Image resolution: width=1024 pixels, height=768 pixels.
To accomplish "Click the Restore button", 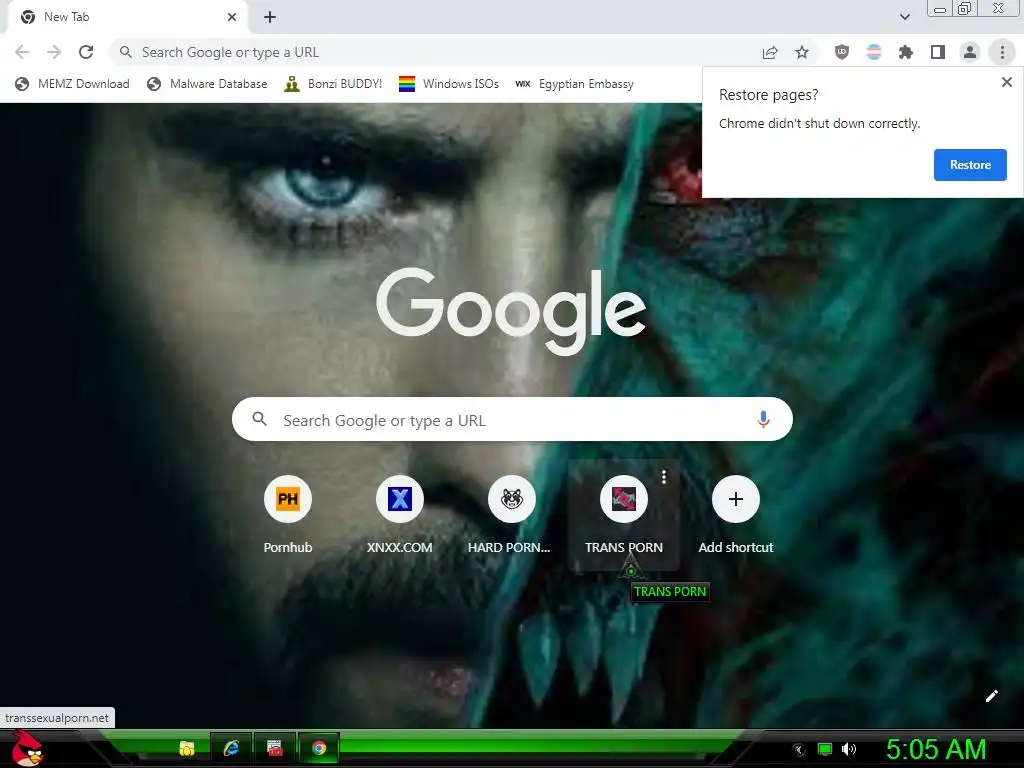I will pos(970,165).
